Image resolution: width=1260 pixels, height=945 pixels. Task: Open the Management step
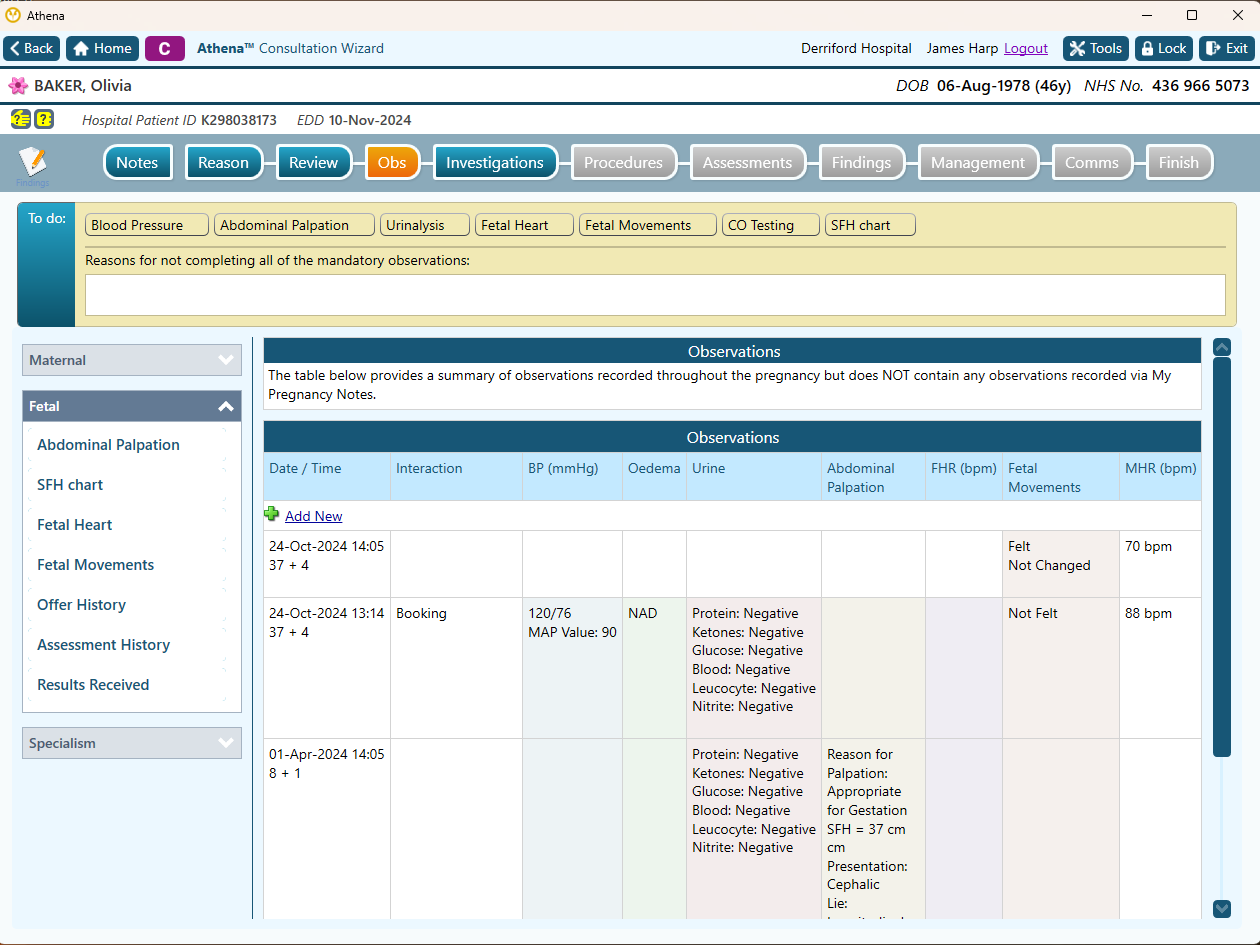click(978, 163)
